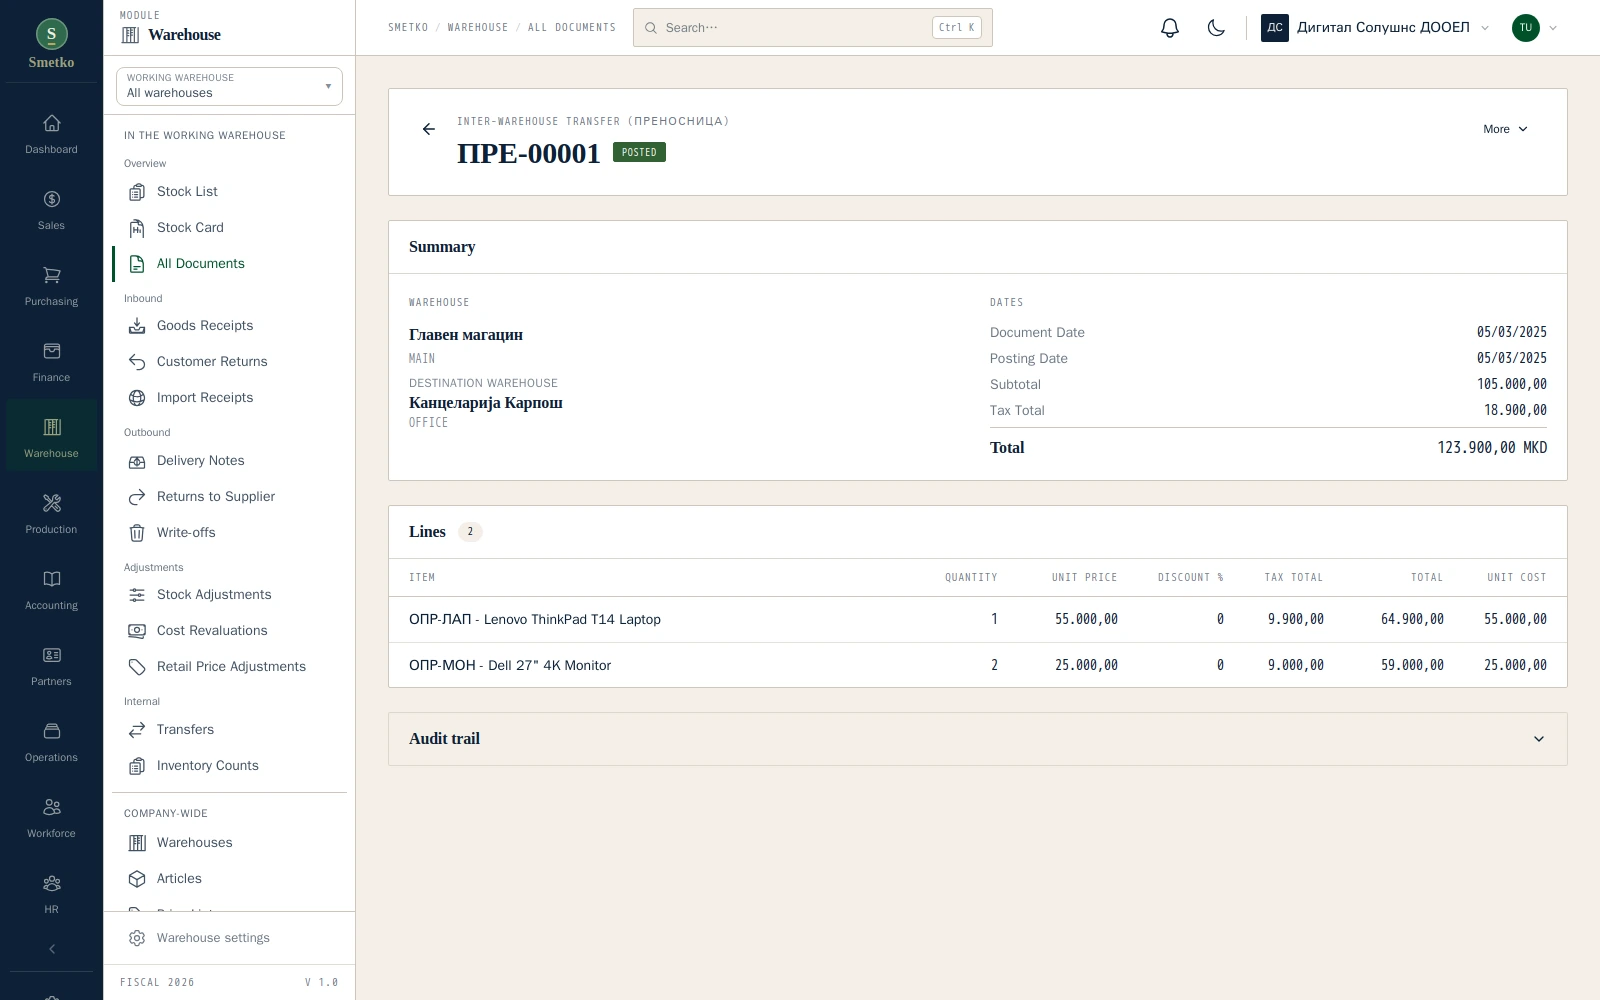Open Working Warehouse dropdown
Viewport: 1600px width, 1000px height.
coord(229,86)
